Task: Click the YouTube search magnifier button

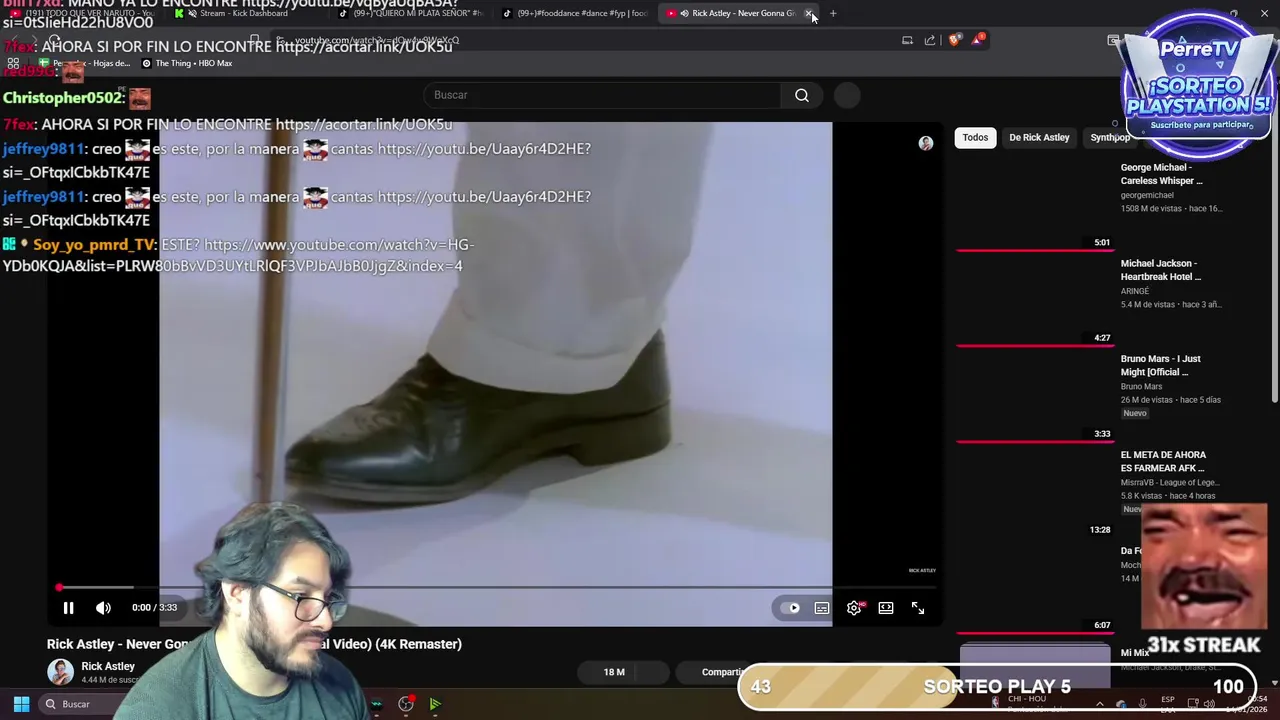Action: (x=802, y=95)
